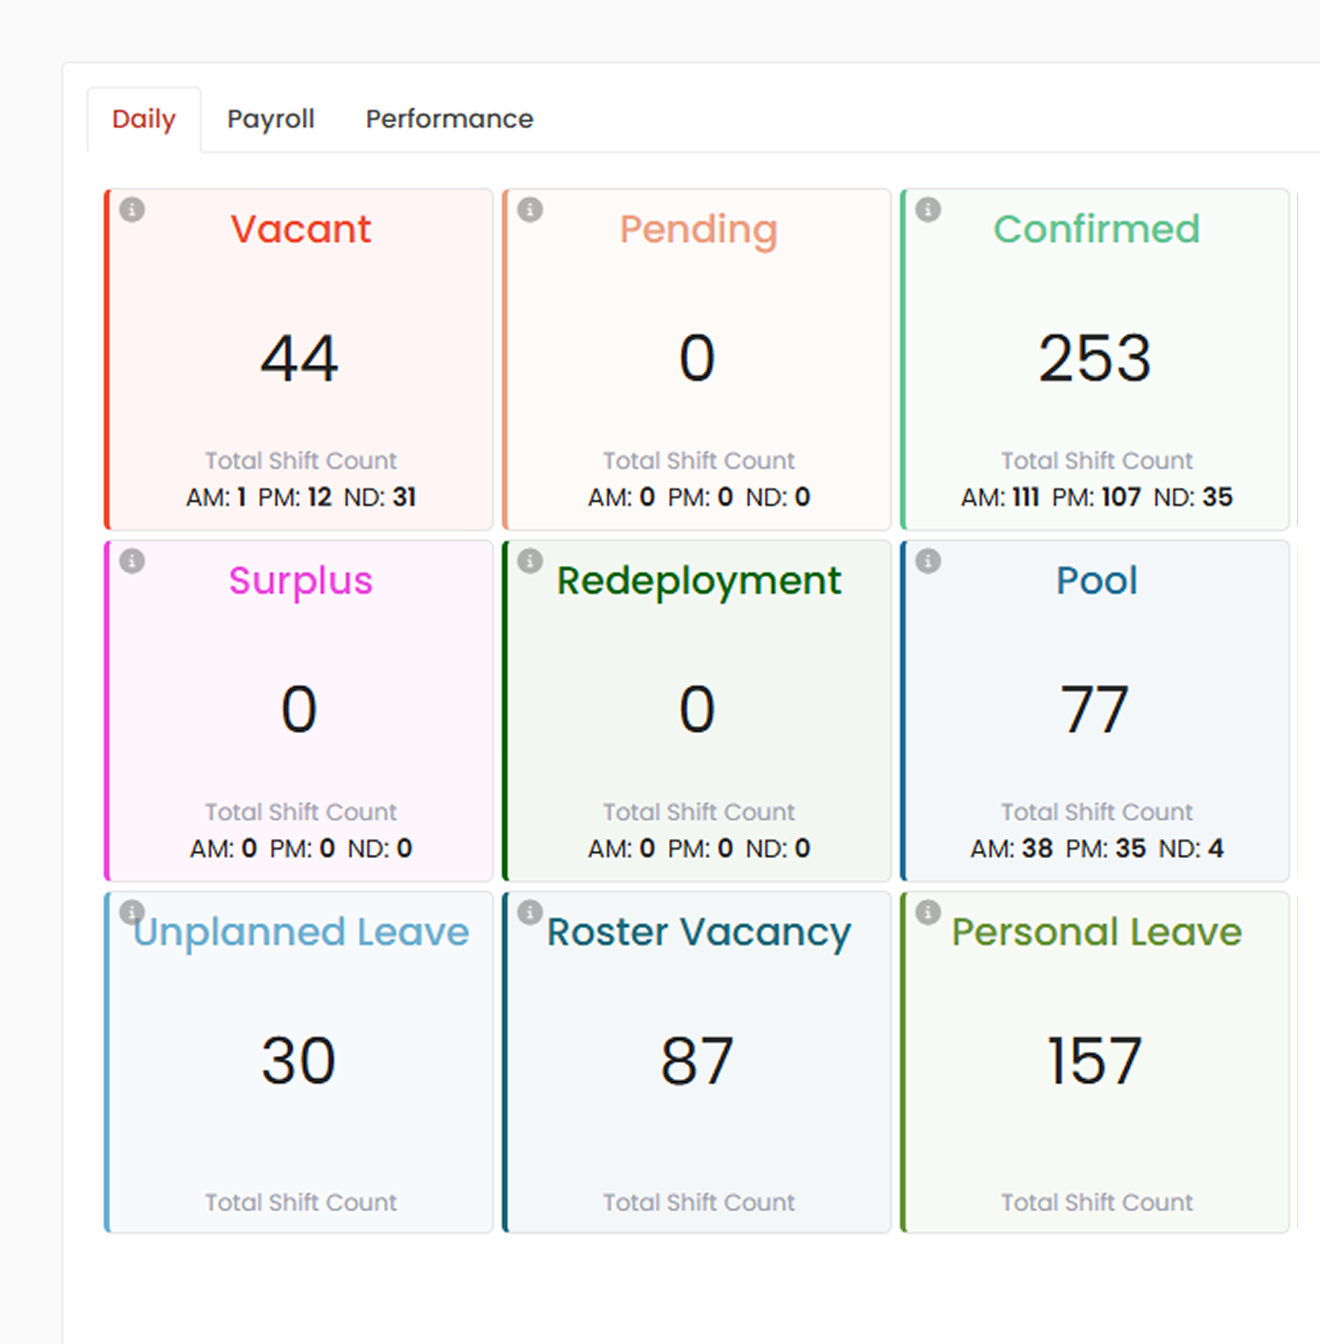Select the Personal Leave card title

click(x=1097, y=931)
